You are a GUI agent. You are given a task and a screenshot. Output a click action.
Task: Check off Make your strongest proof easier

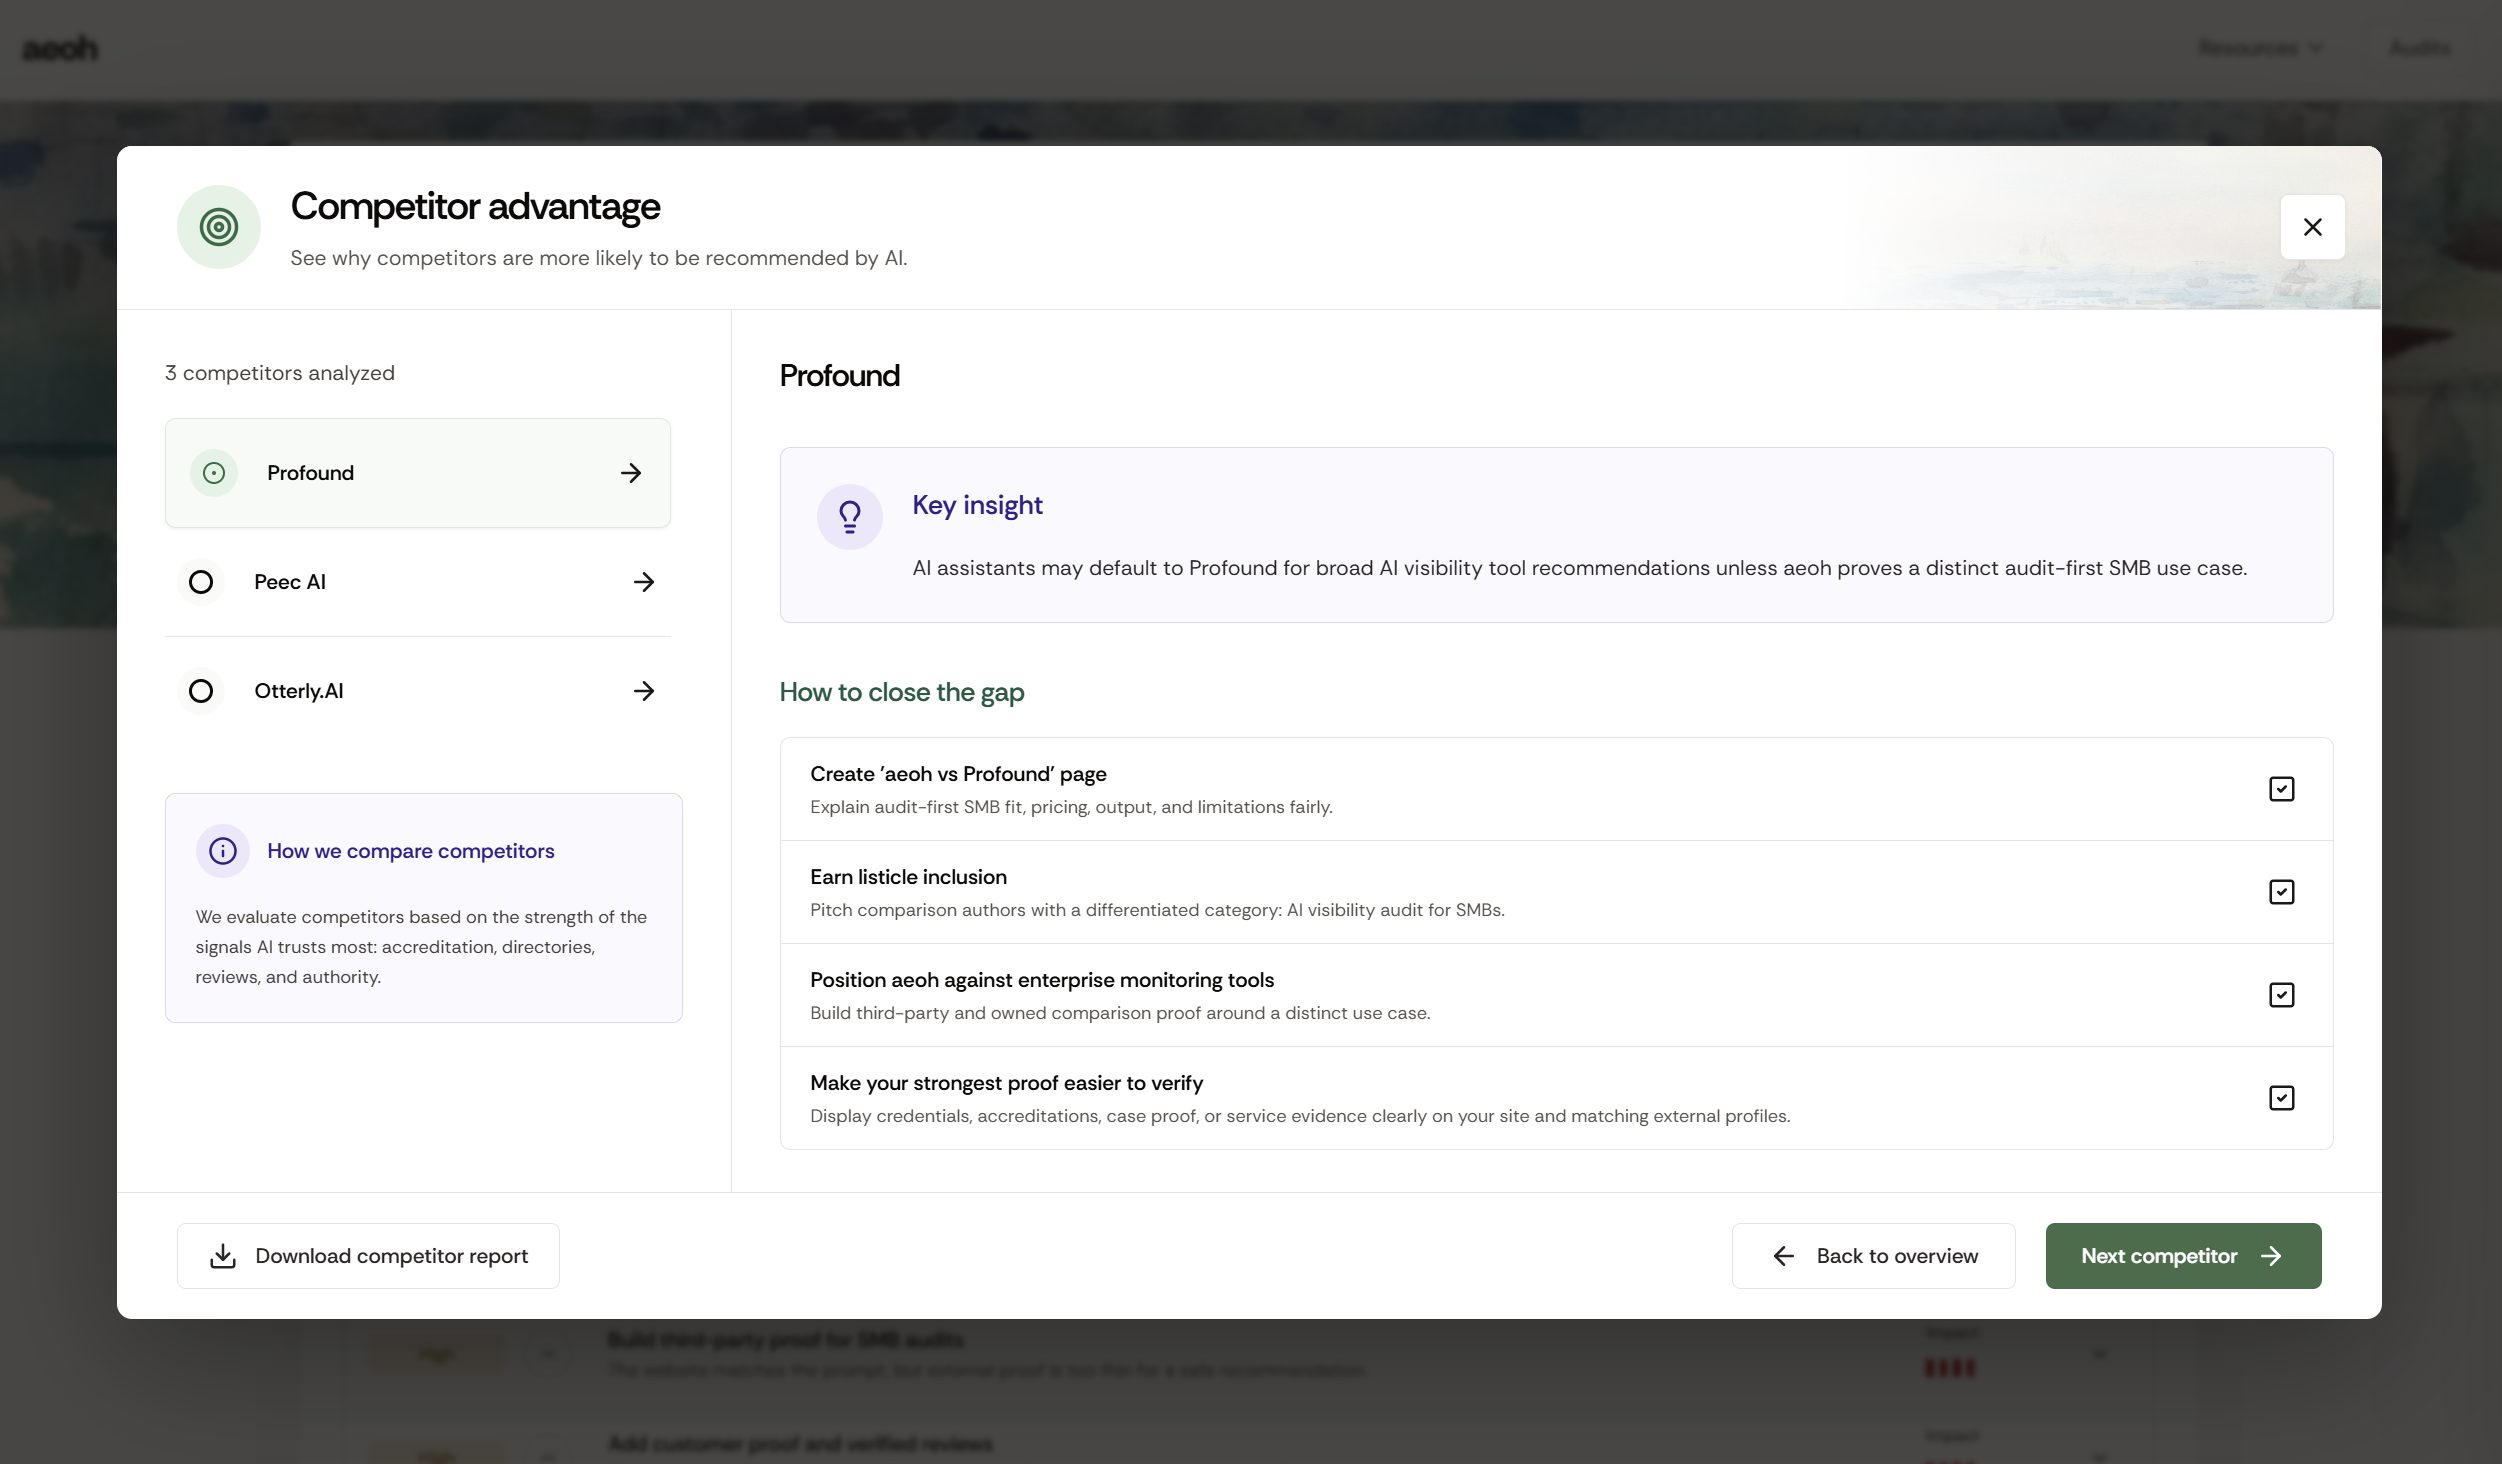(2281, 1098)
